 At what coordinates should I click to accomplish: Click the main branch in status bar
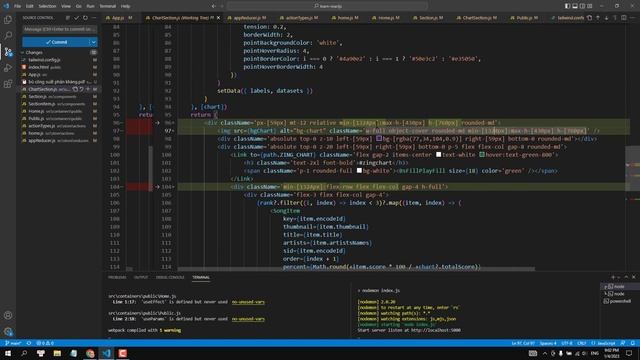tap(13, 343)
